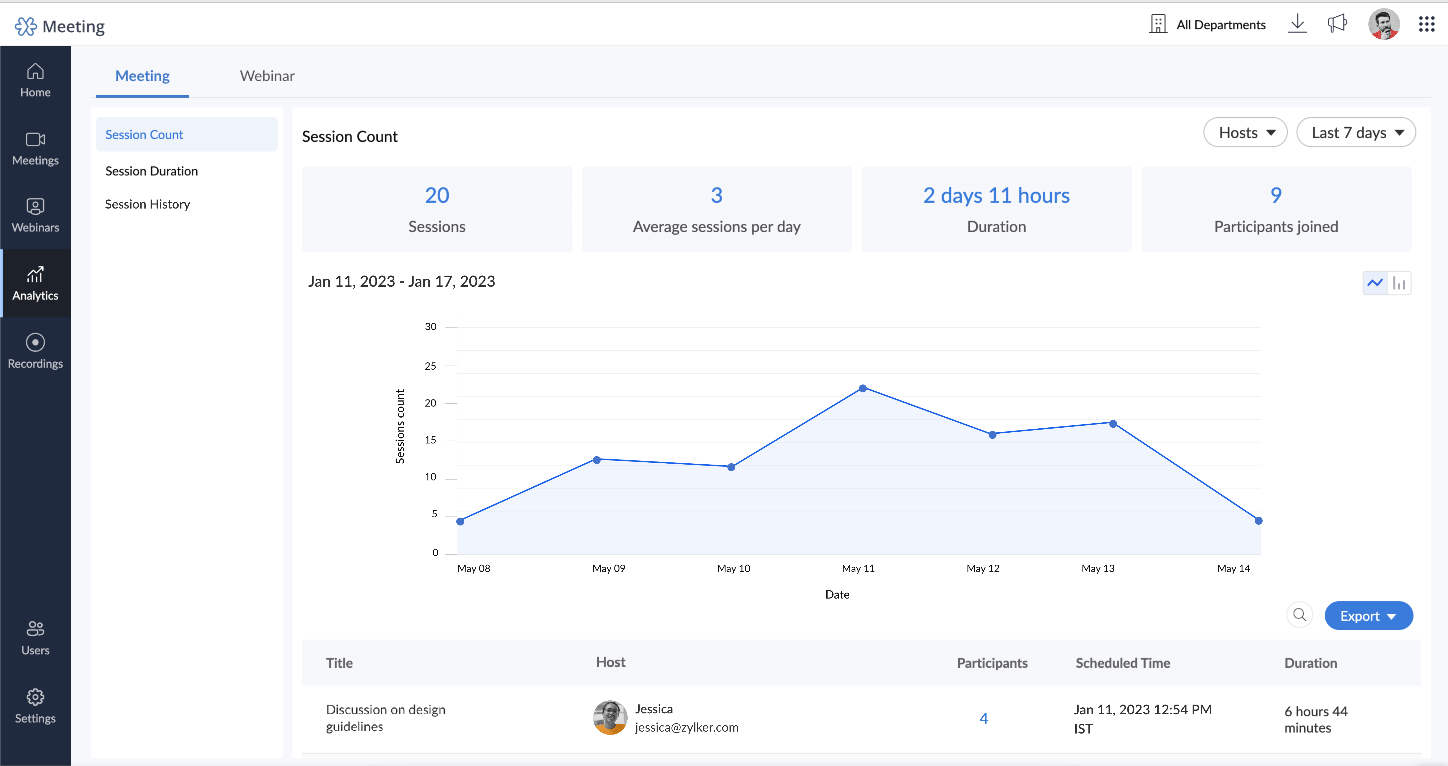The width and height of the screenshot is (1448, 766).
Task: Enable the line chart view
Action: [x=1375, y=283]
